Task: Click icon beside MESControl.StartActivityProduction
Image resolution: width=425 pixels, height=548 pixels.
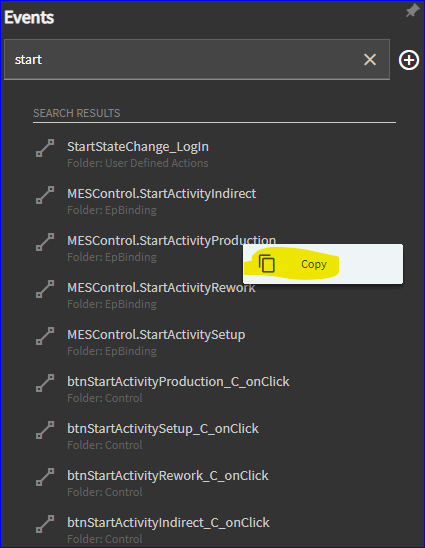Action: pyautogui.click(x=45, y=242)
